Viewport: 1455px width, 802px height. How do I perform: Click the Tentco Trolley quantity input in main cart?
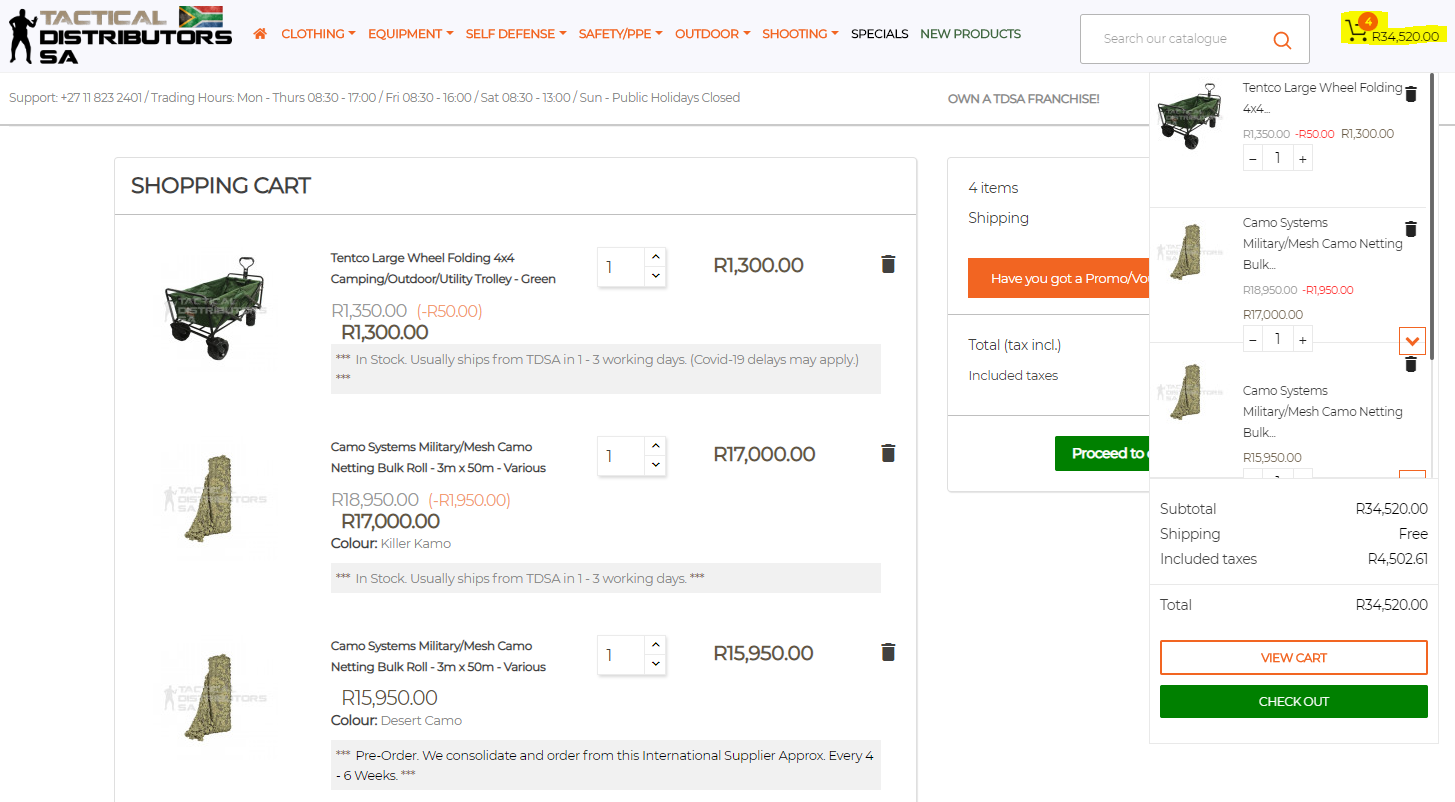click(621, 267)
